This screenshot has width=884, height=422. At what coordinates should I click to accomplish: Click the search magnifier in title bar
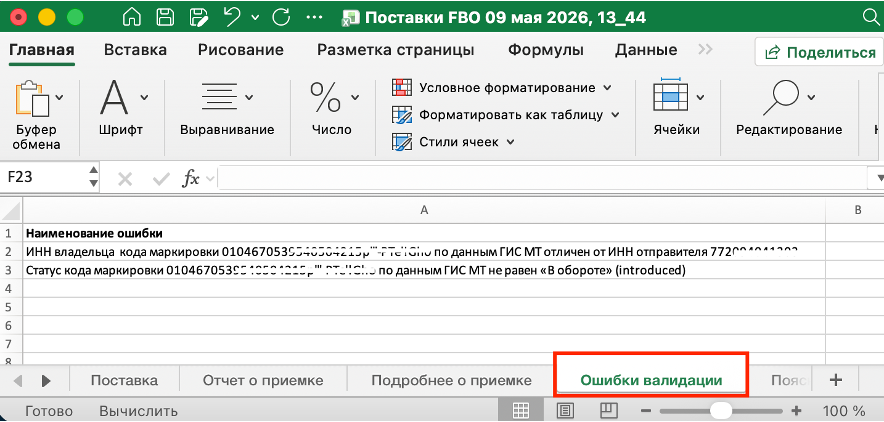(872, 17)
